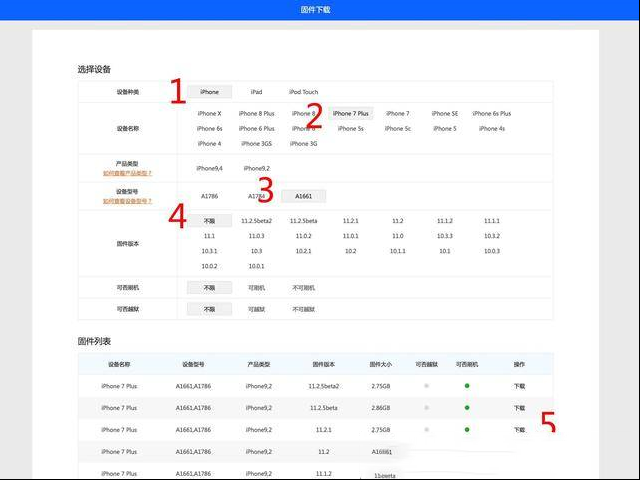640x480 pixels.
Task: Click the 2.86GB firmware size cell
Action: pos(380,408)
